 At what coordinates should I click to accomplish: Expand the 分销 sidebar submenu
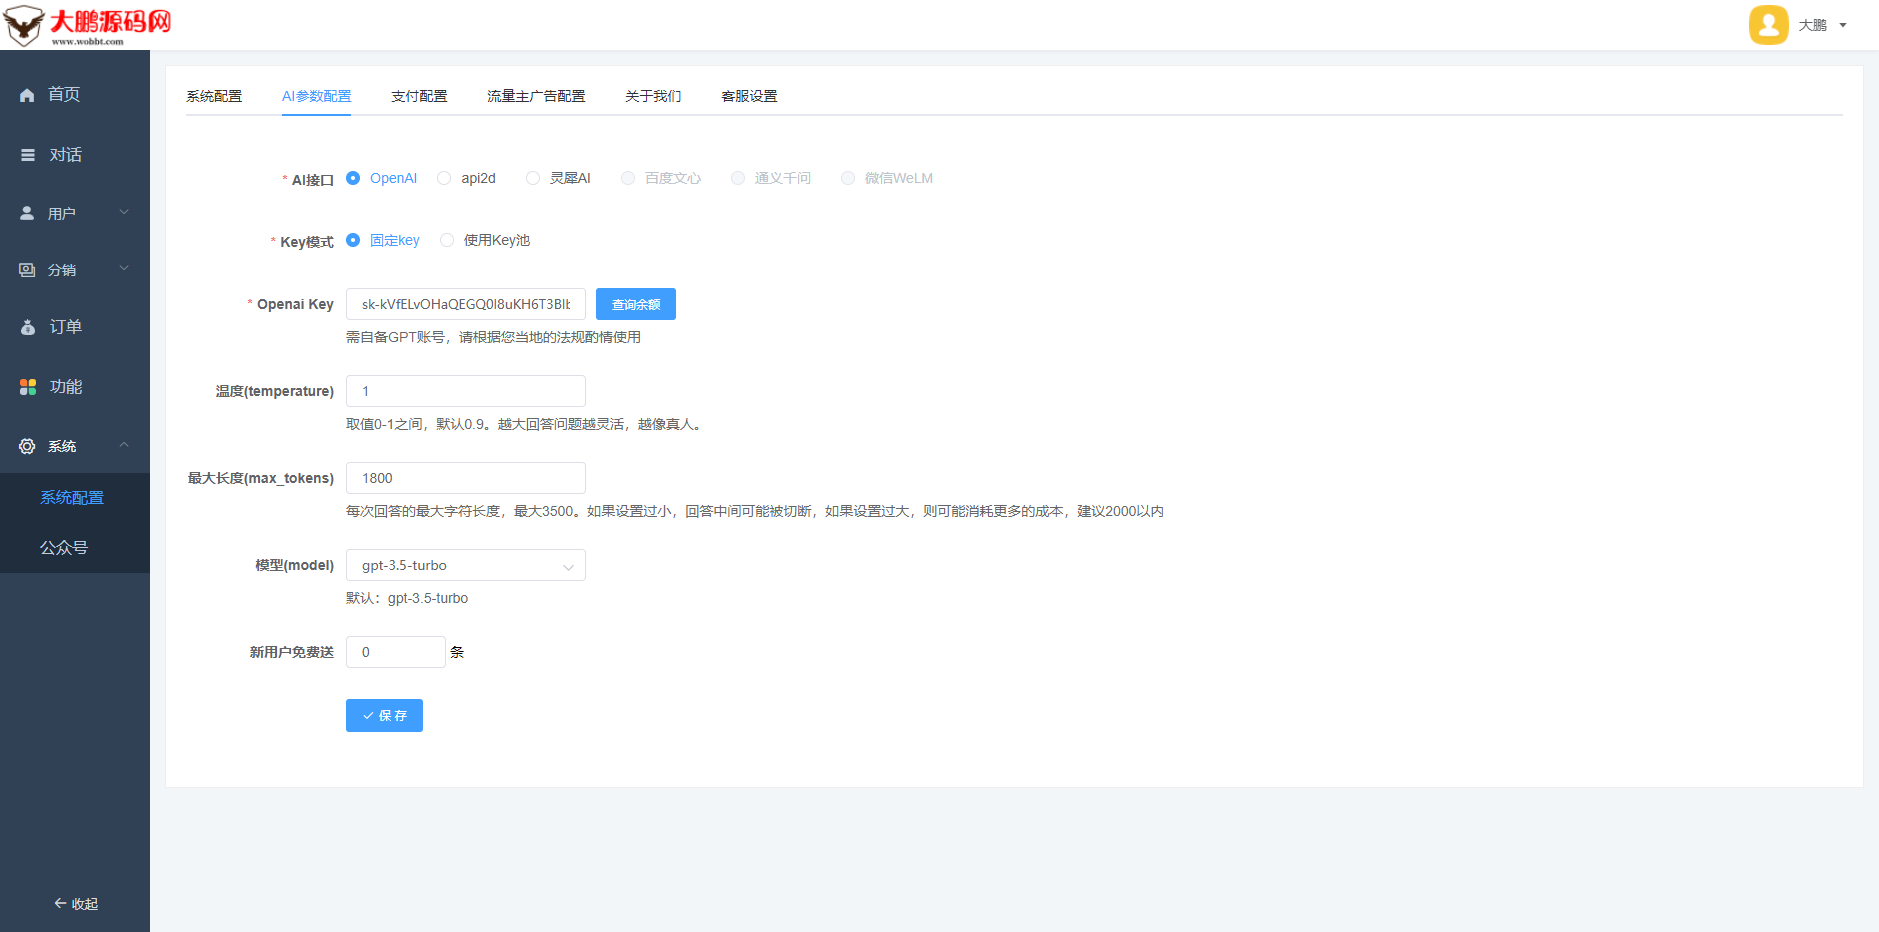pos(124,268)
